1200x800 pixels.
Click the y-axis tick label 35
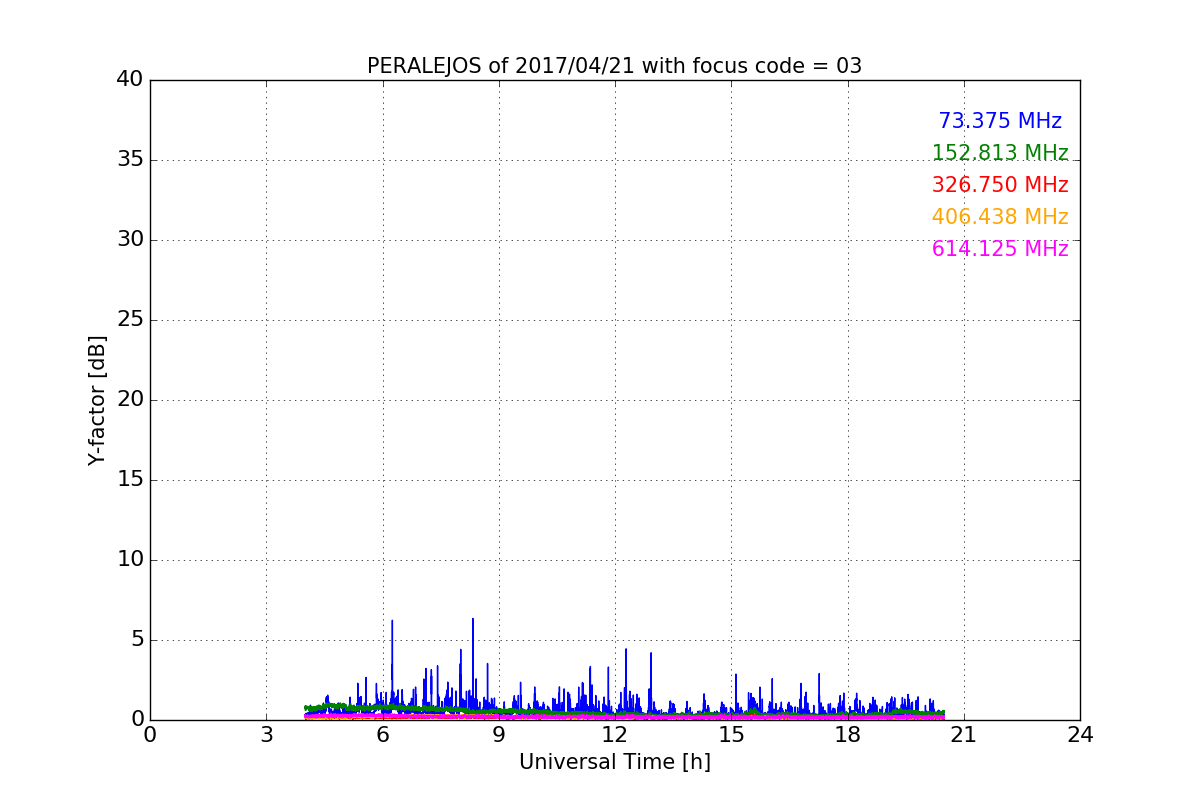[x=130, y=159]
